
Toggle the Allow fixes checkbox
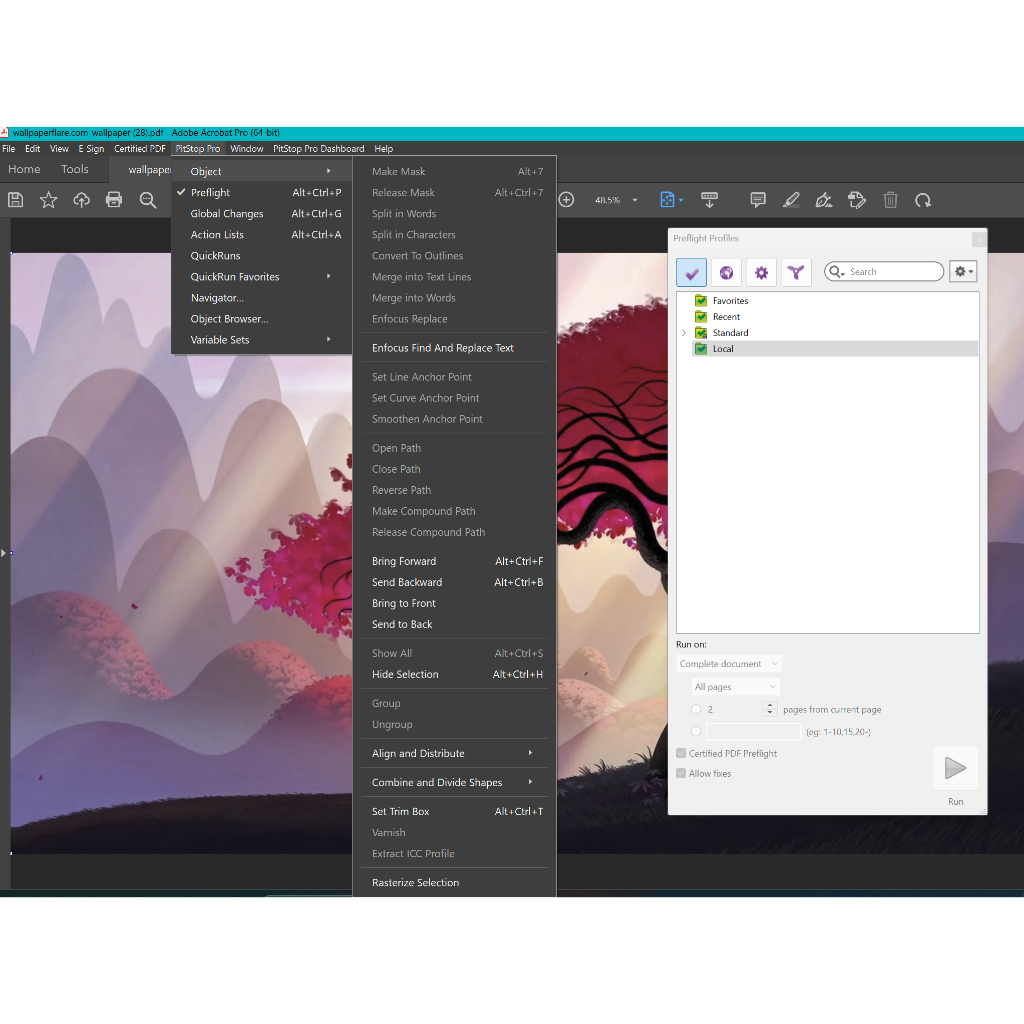[x=681, y=774]
